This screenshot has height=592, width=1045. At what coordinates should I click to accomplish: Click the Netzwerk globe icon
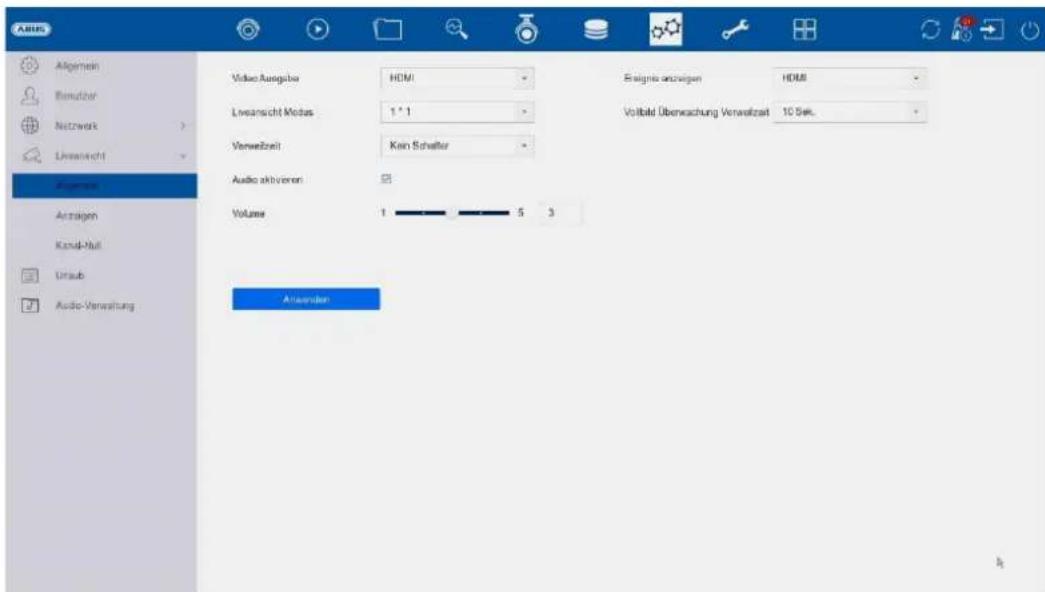point(29,125)
